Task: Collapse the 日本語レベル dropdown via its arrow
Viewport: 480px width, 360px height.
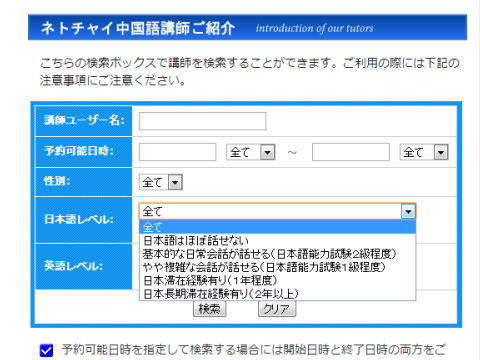Action: pyautogui.click(x=408, y=211)
